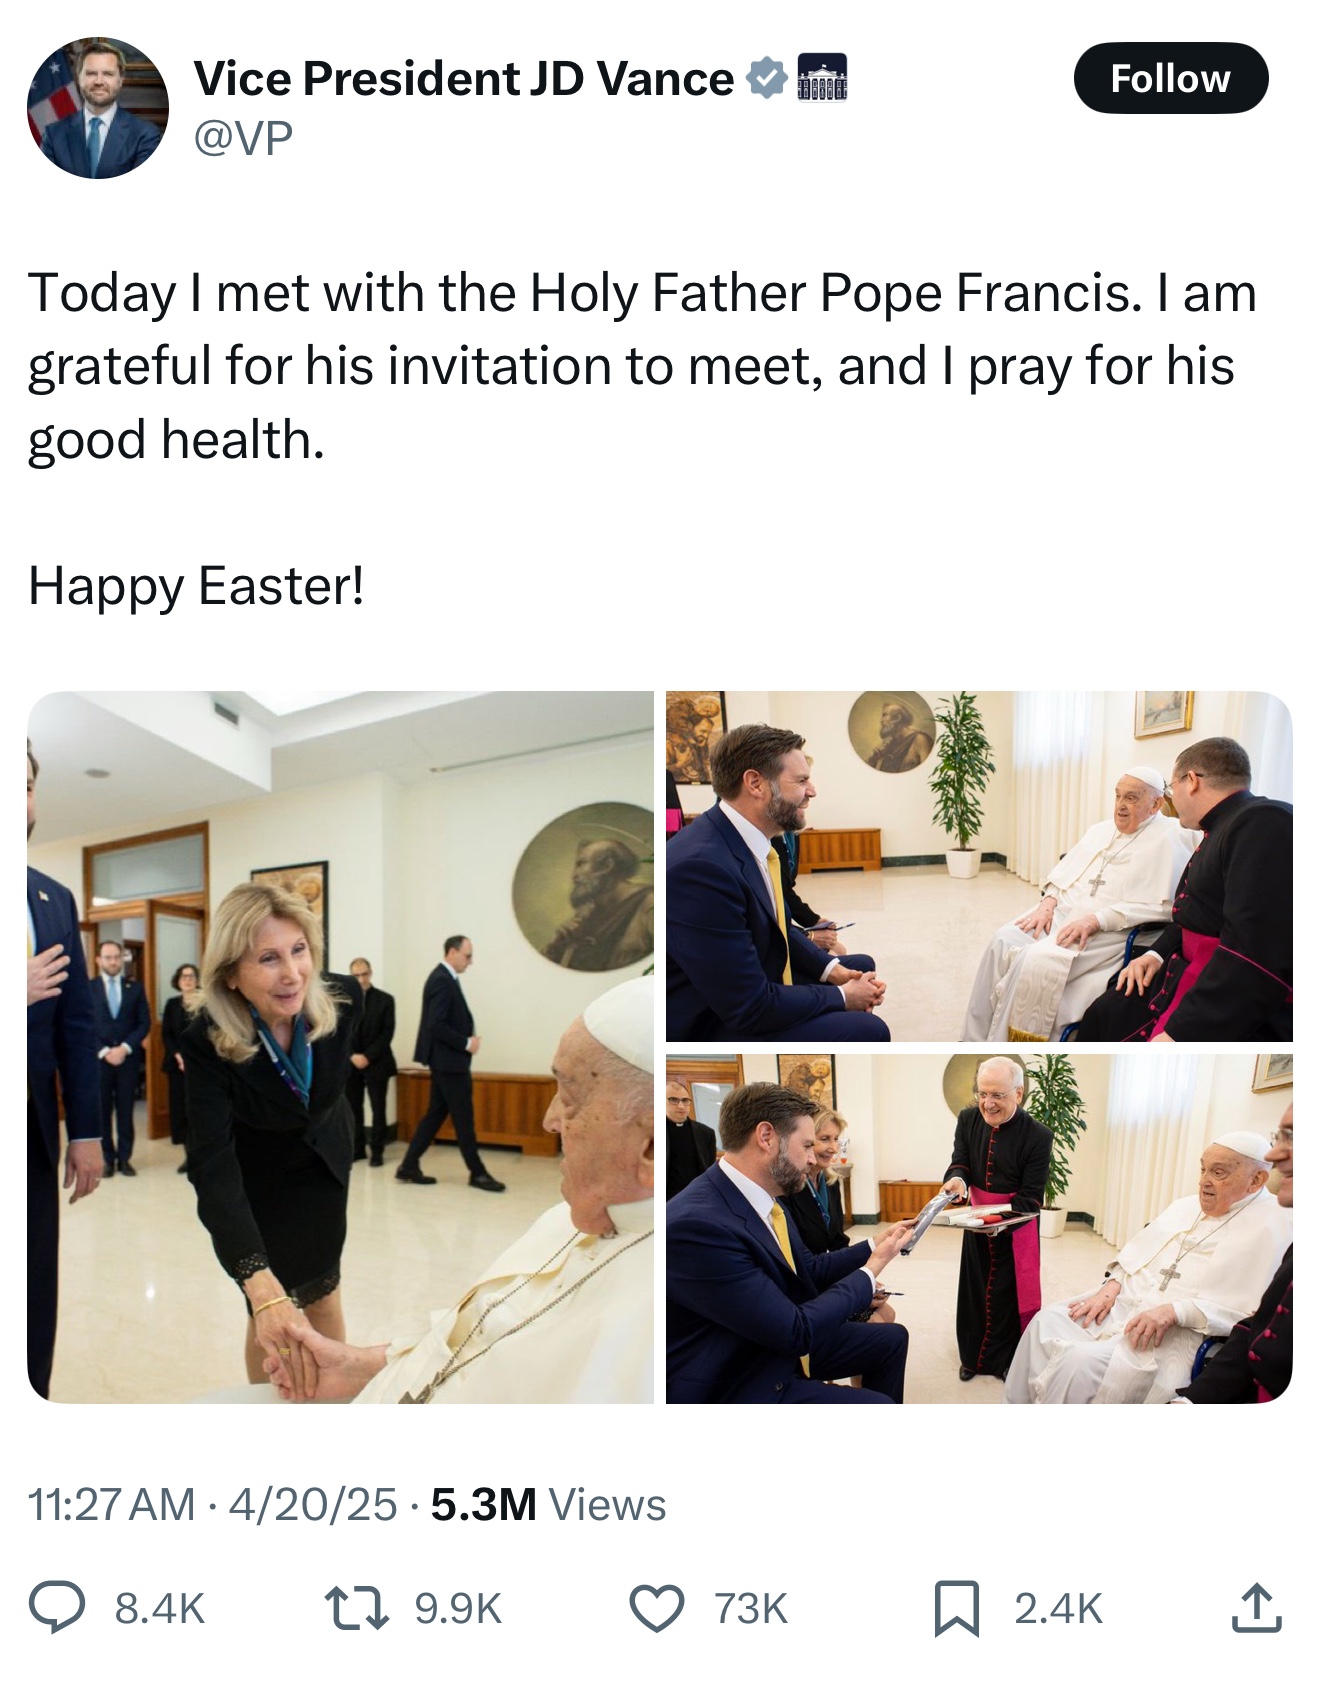The height and width of the screenshot is (1684, 1320).
Task: Follow the @VP account
Action: [1170, 78]
